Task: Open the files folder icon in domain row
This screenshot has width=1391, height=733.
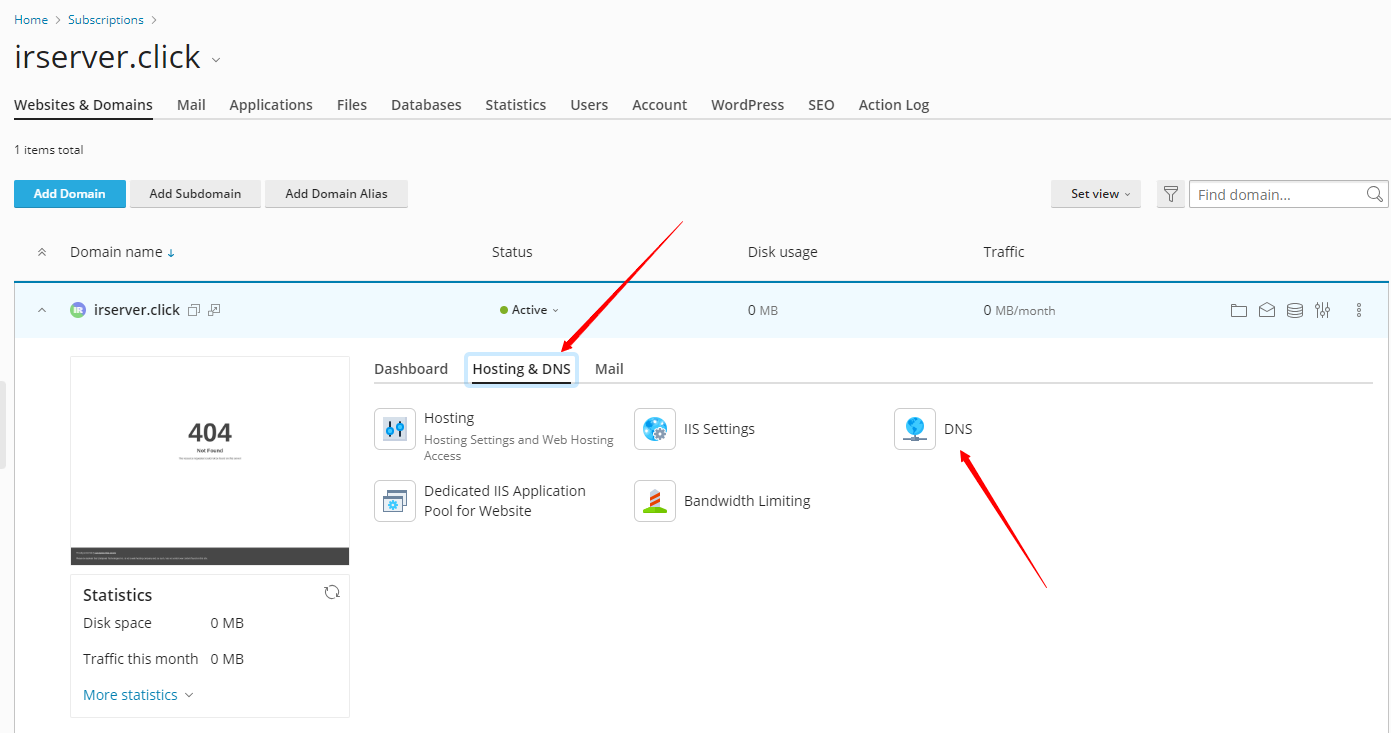Action: click(x=1238, y=310)
